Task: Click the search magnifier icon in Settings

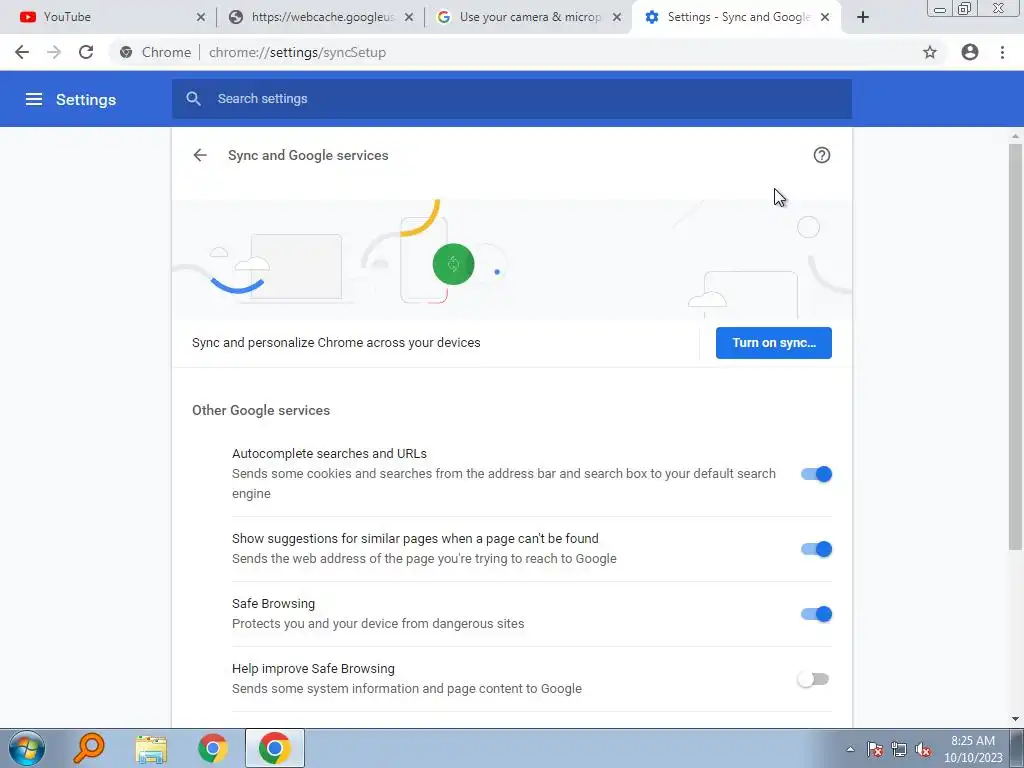Action: pyautogui.click(x=193, y=99)
